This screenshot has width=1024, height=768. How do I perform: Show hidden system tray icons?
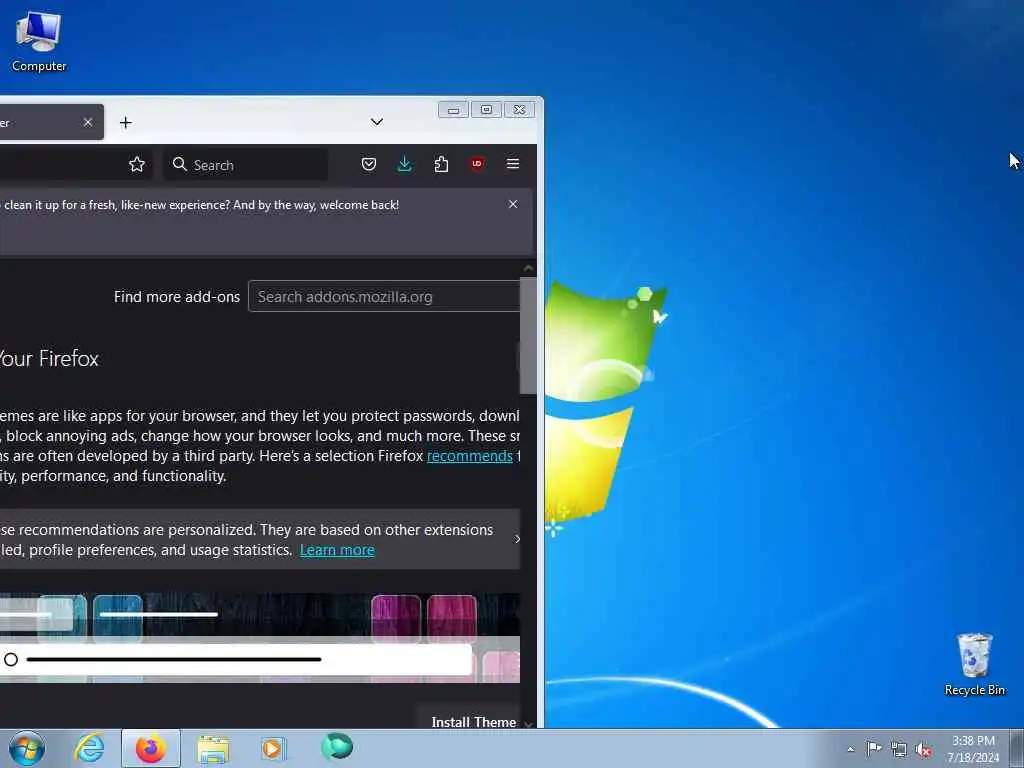pos(850,749)
